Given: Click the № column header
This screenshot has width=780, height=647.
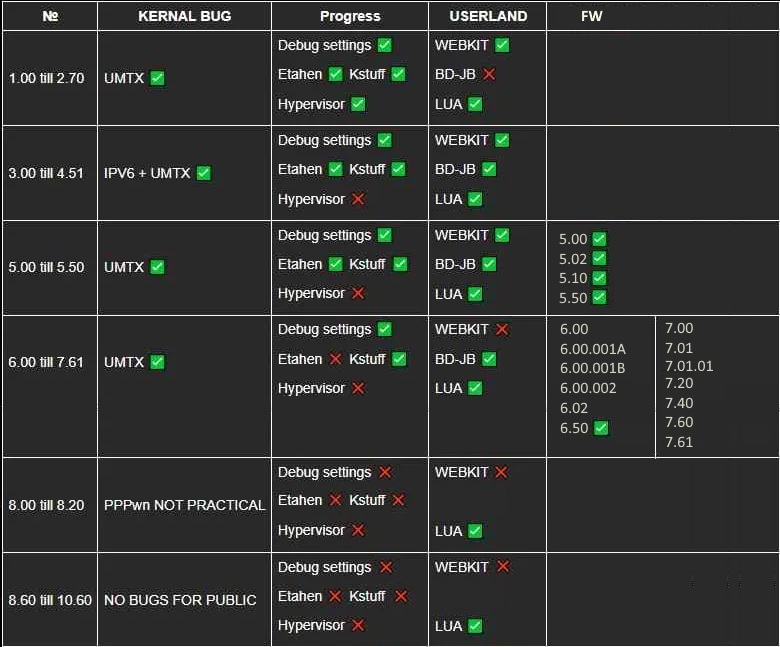Looking at the screenshot, I should pyautogui.click(x=50, y=16).
